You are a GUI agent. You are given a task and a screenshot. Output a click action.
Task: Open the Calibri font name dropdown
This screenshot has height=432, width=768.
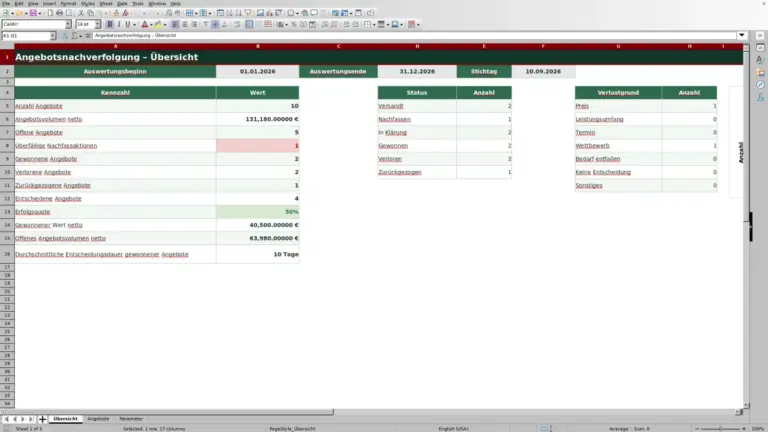click(x=68, y=24)
